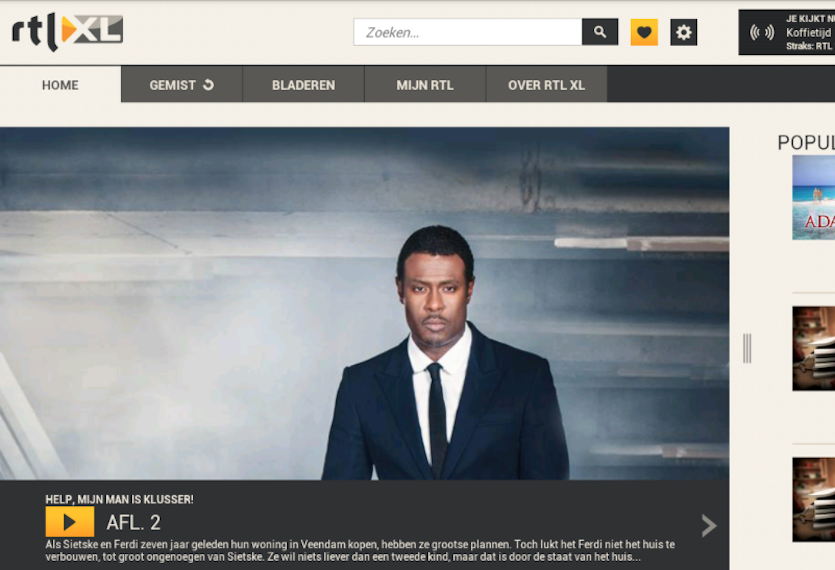
Task: Click the Help, Mijn Man Is Klusser! title
Action: point(119,499)
